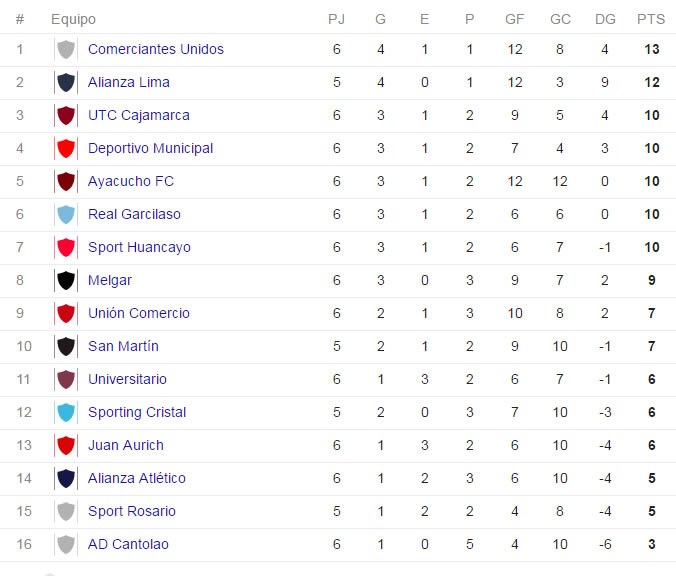
Task: Click the AD Cantolao gray shield icon
Action: point(66,544)
